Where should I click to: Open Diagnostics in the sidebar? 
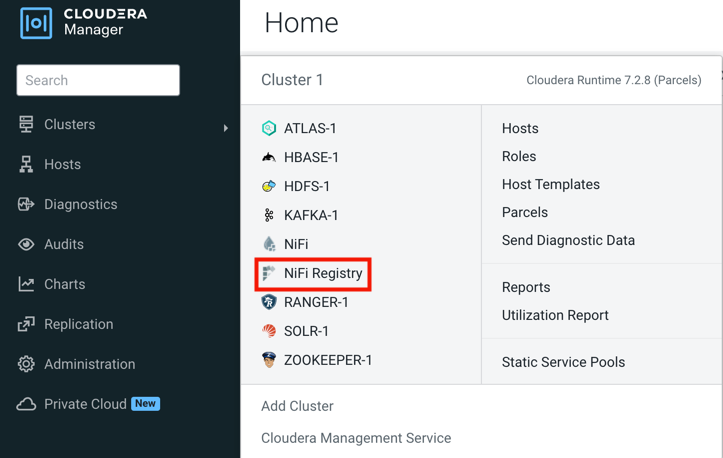tap(80, 204)
